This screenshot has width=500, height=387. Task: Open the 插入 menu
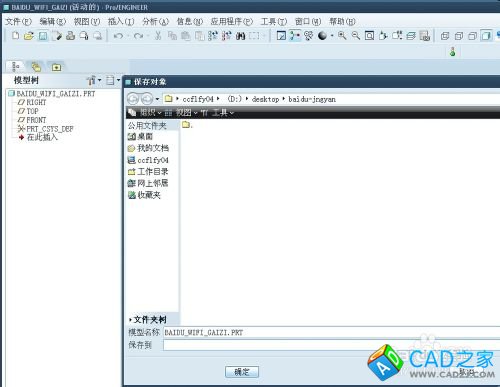point(121,22)
